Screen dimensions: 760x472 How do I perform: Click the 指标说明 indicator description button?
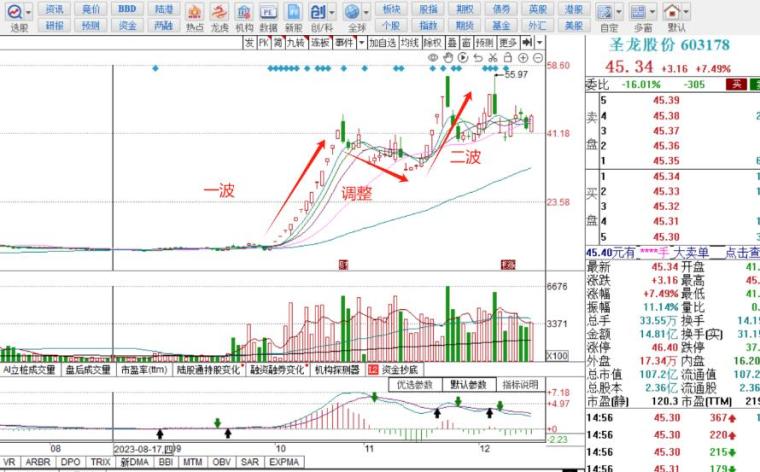(x=520, y=384)
